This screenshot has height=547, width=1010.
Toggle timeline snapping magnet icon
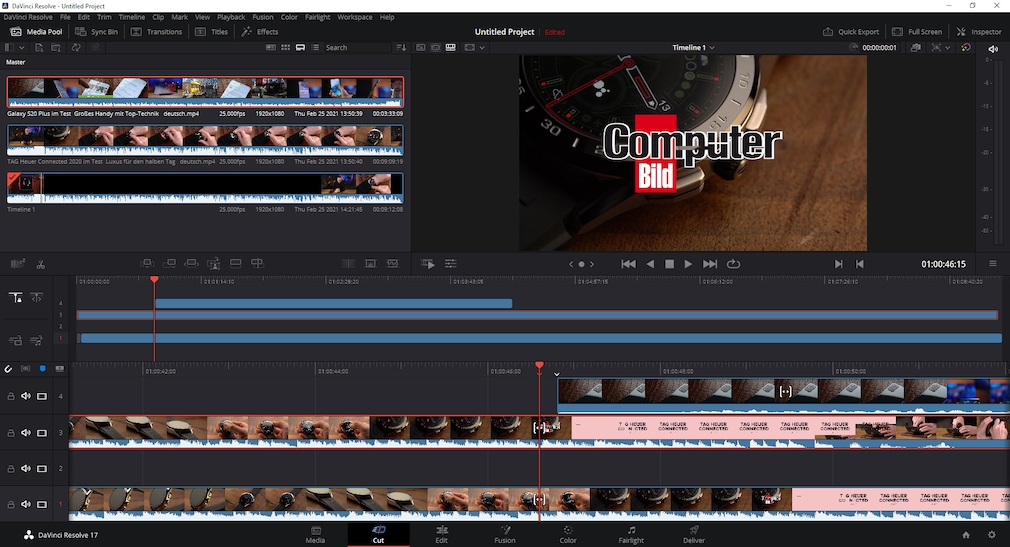click(x=9, y=369)
